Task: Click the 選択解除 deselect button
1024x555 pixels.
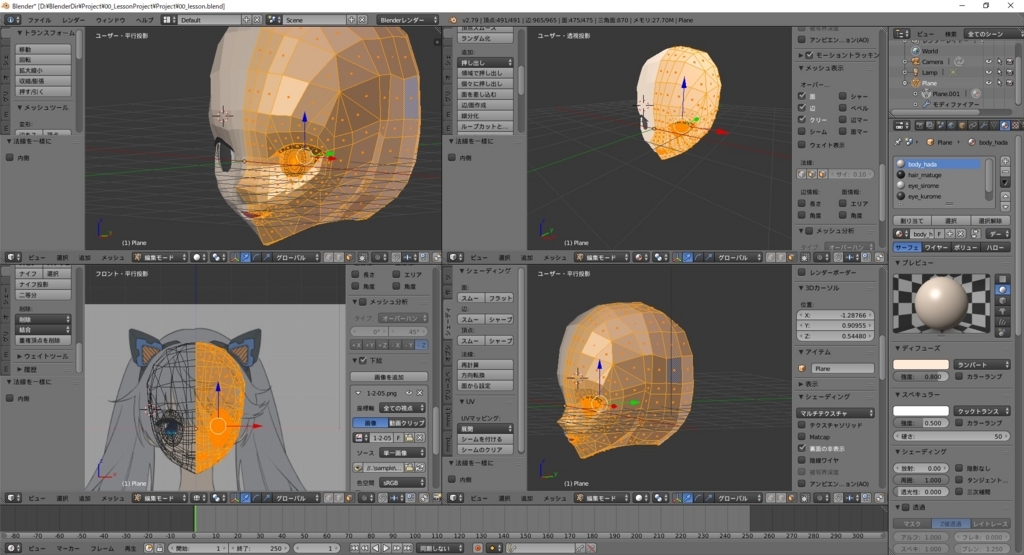Action: click(990, 221)
